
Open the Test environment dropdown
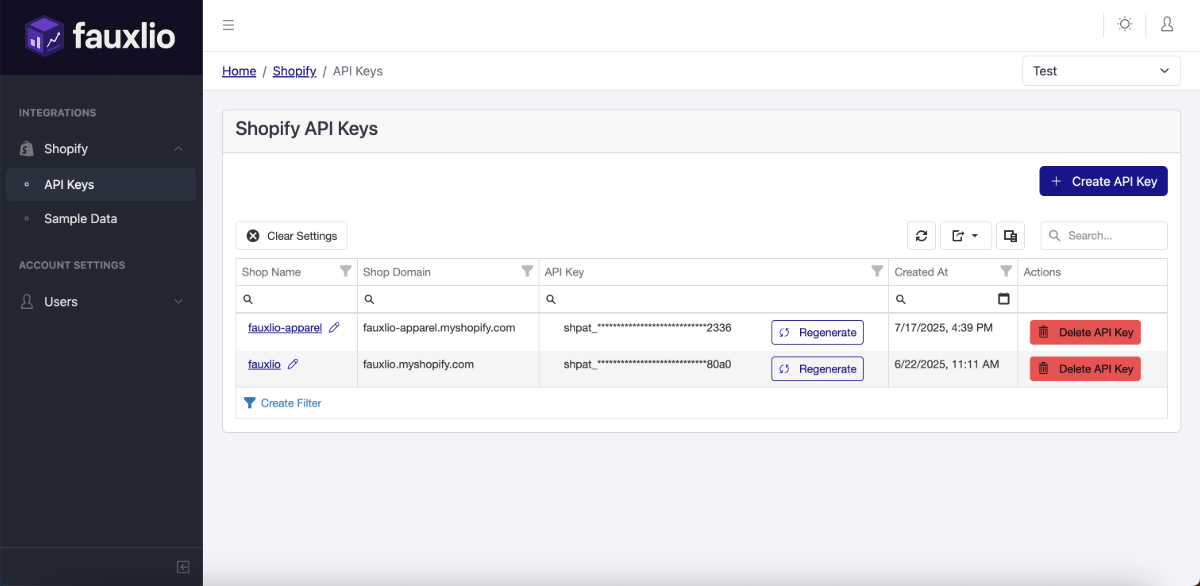coord(1101,71)
